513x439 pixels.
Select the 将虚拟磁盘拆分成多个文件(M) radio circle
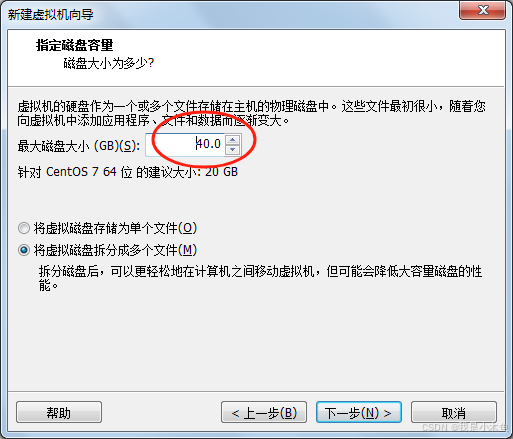click(24, 250)
